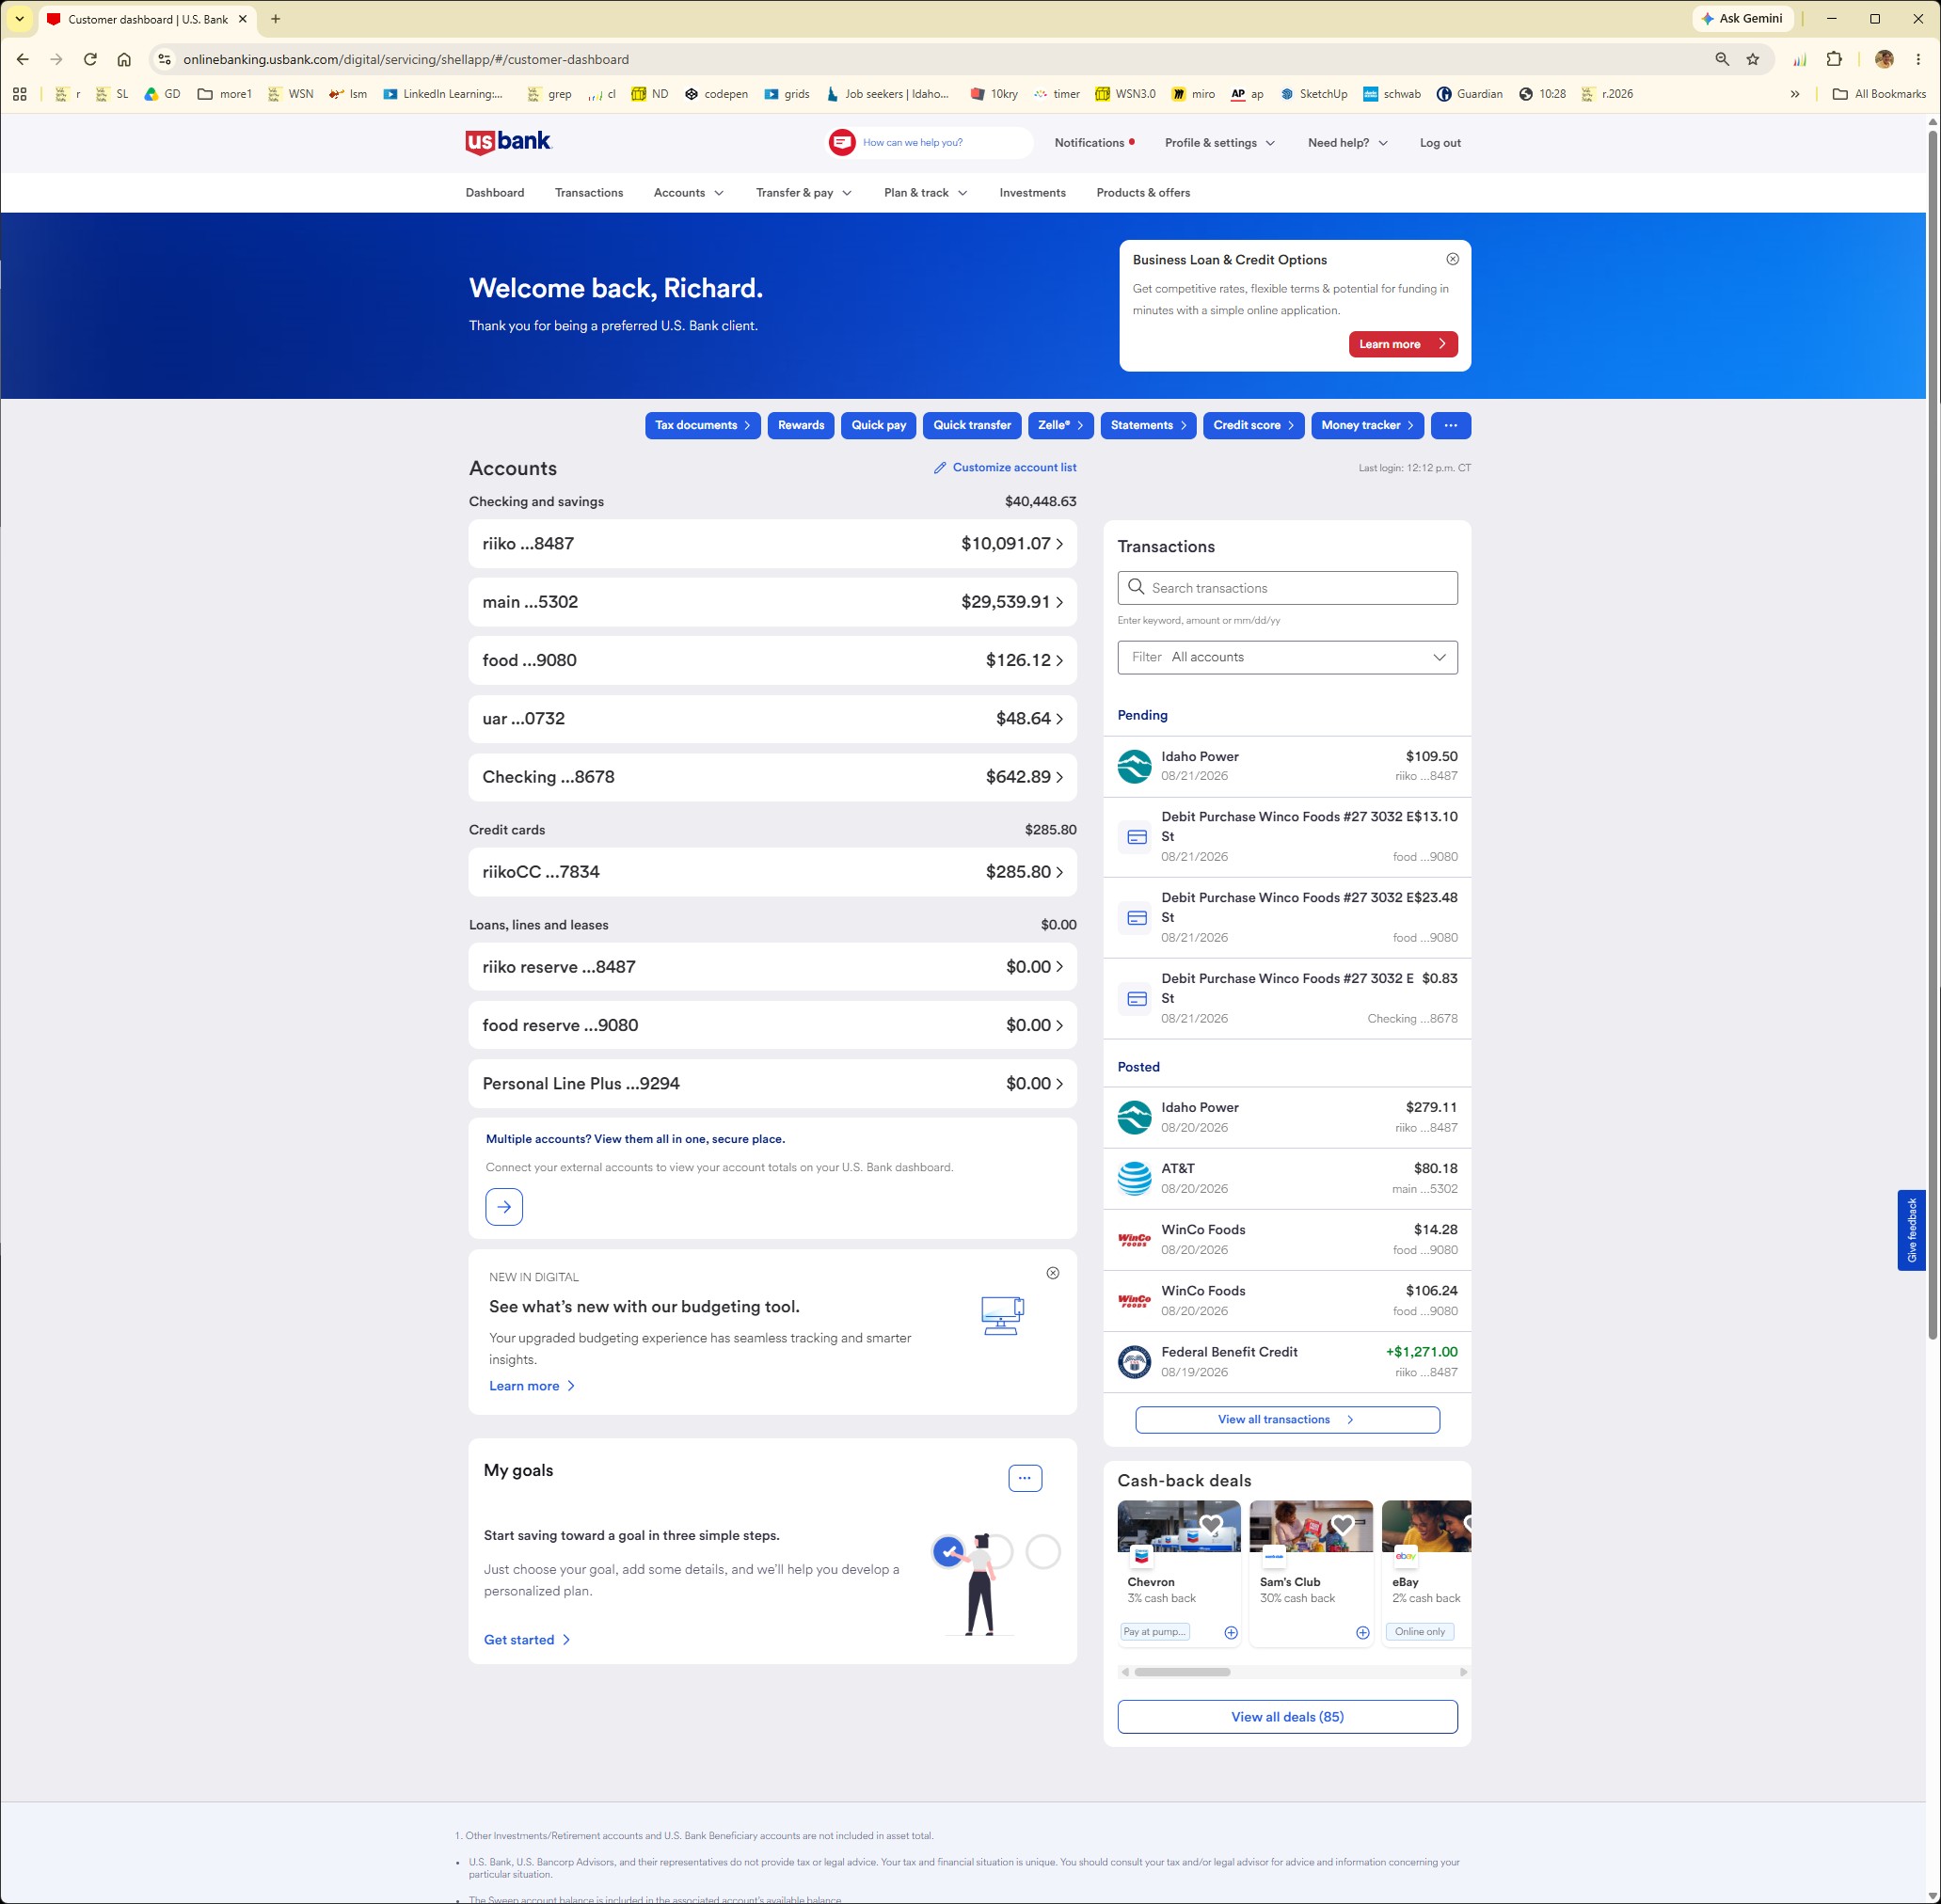Open the Personal Line Plus ...9294 row
This screenshot has height=1904, width=1941.
(x=772, y=1084)
